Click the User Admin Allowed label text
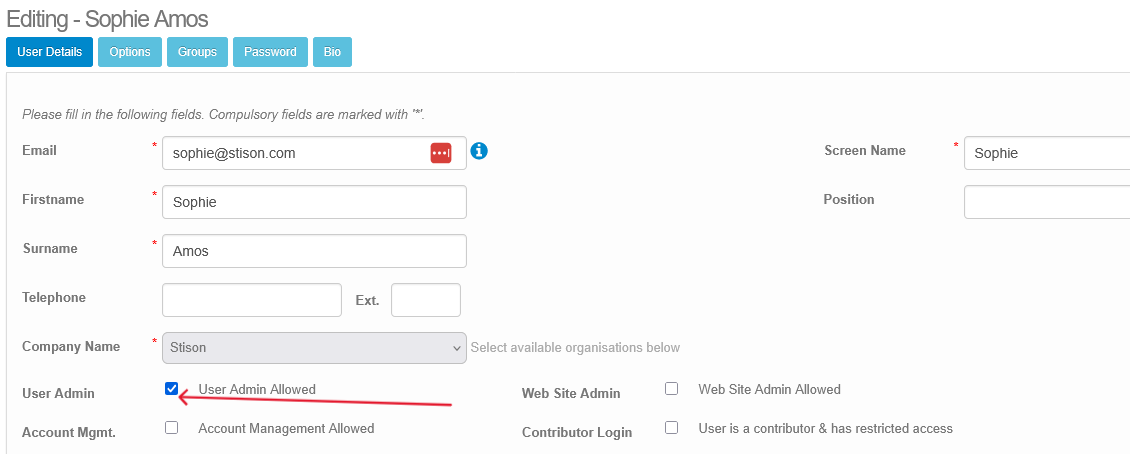Screen dimensions: 1130x454 tap(257, 390)
